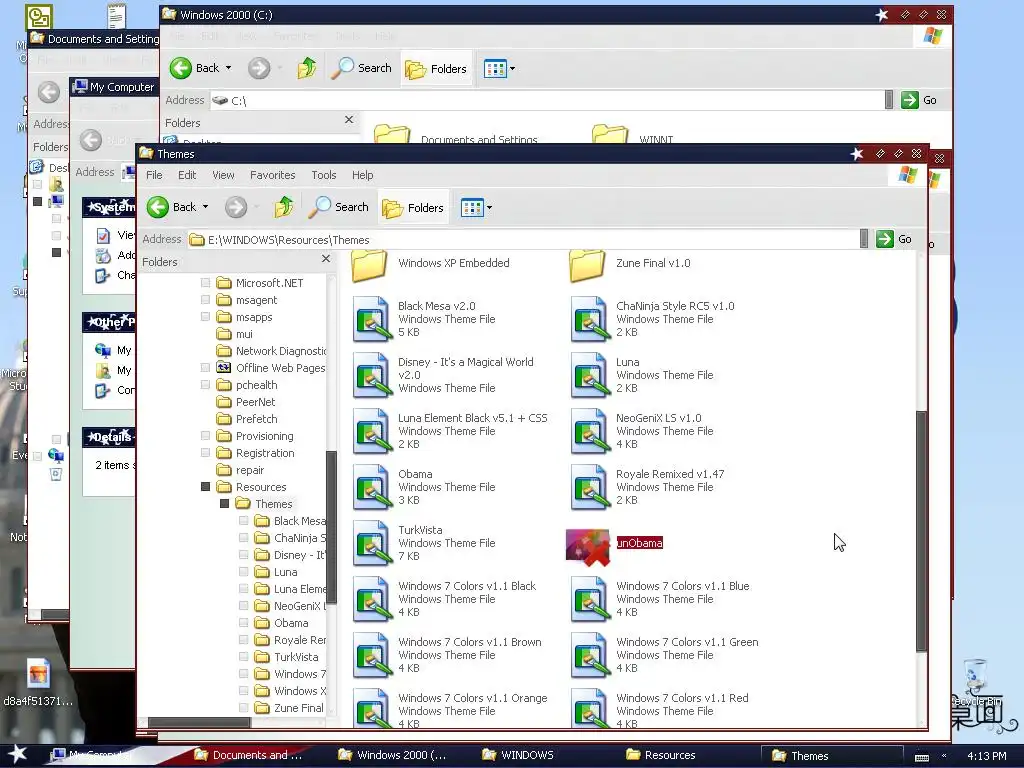
Task: Click address field in Windows 2000 (C:) window
Action: click(x=547, y=101)
